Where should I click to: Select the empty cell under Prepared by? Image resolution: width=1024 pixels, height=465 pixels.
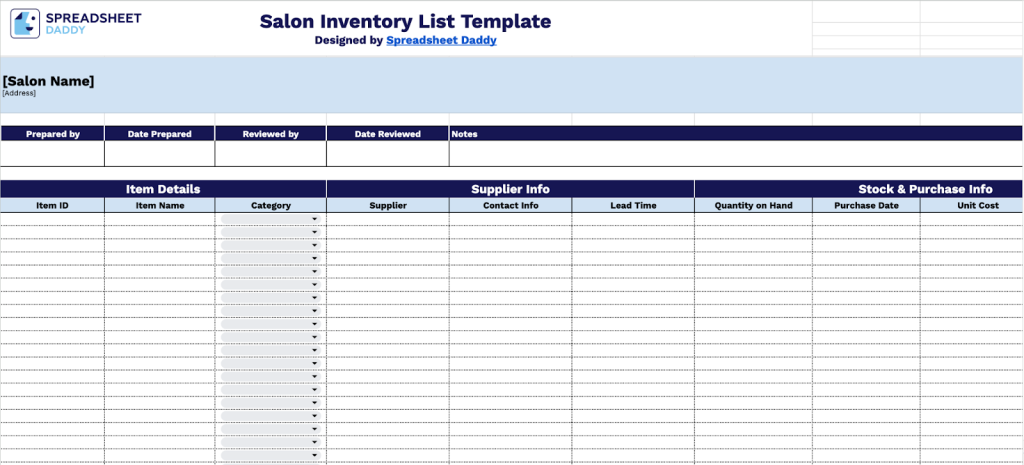coord(52,153)
